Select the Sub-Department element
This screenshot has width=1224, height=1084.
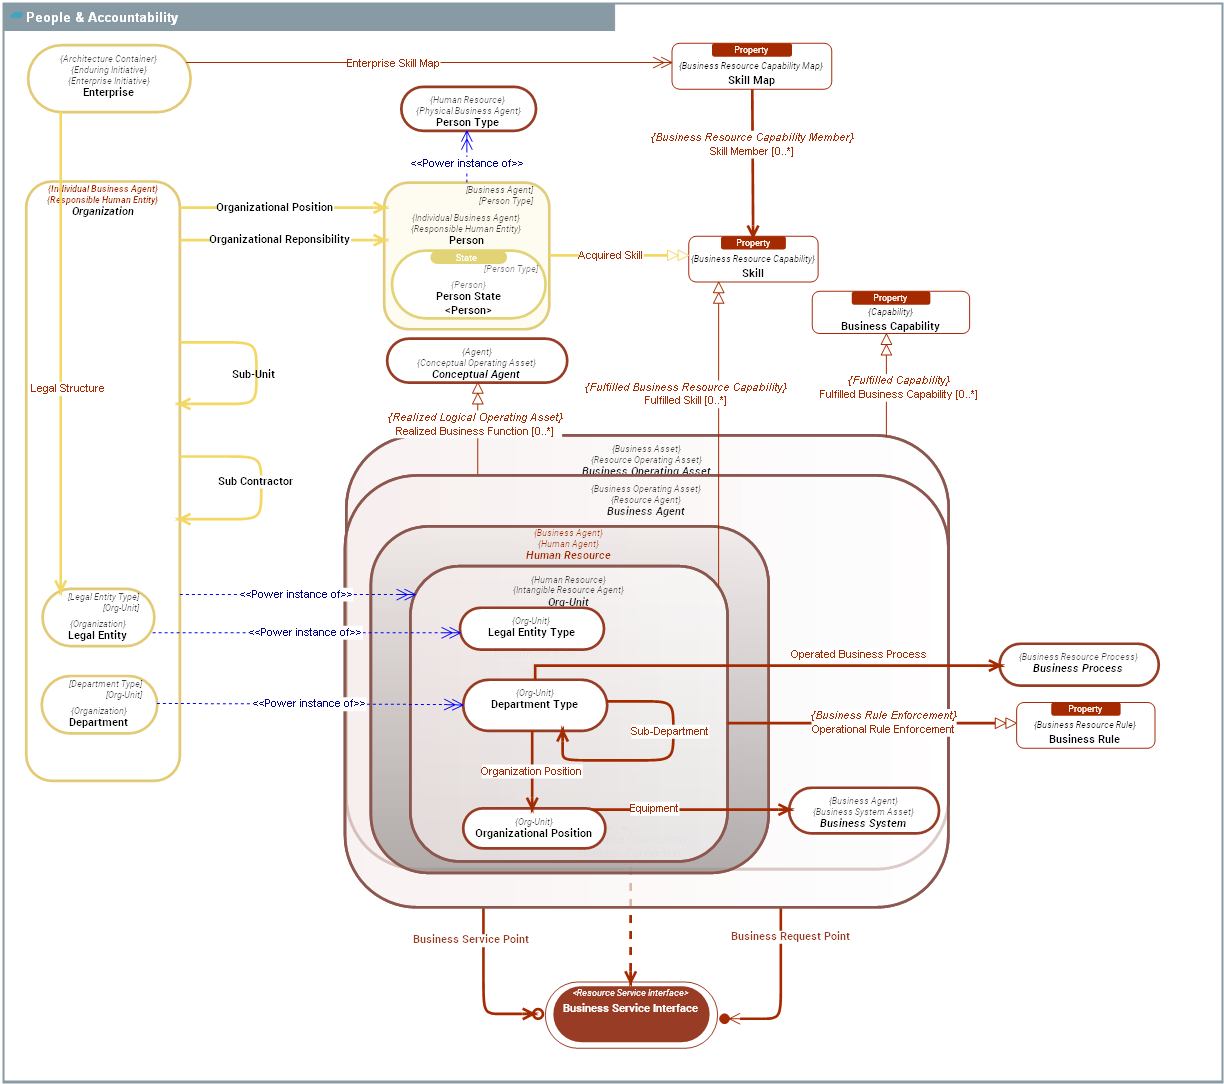(x=671, y=731)
